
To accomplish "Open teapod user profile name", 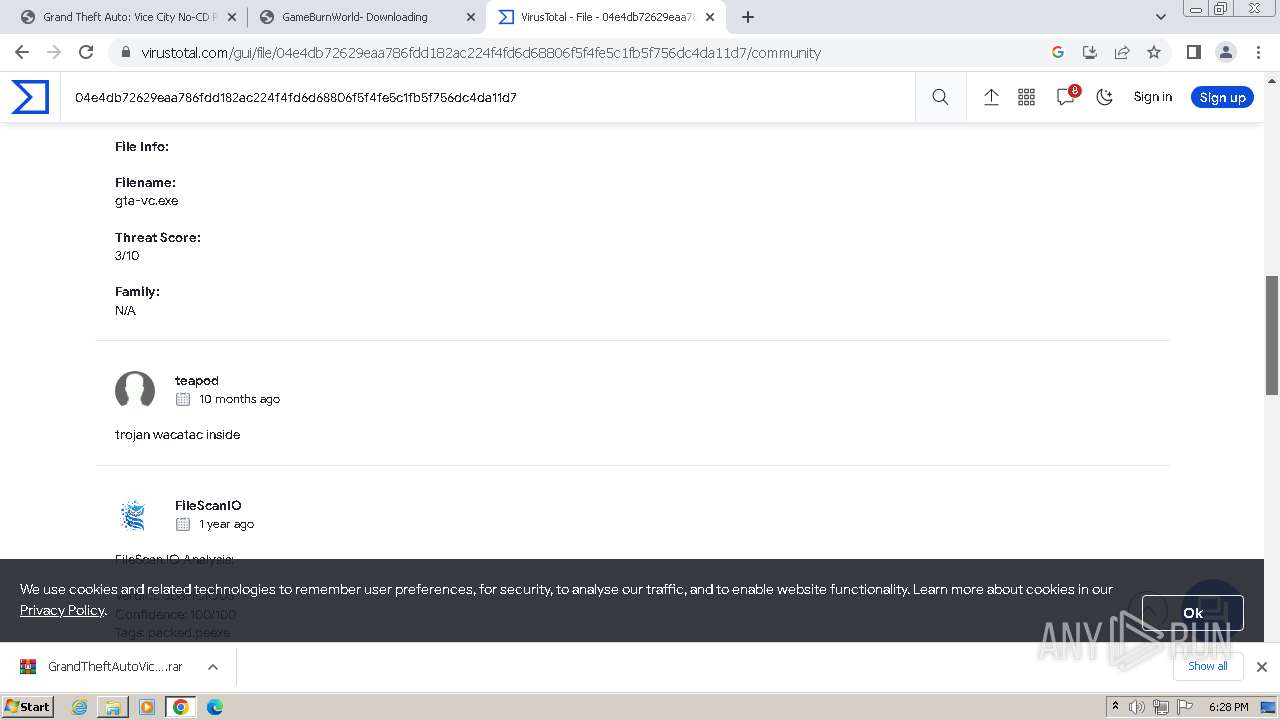I will click(197, 380).
